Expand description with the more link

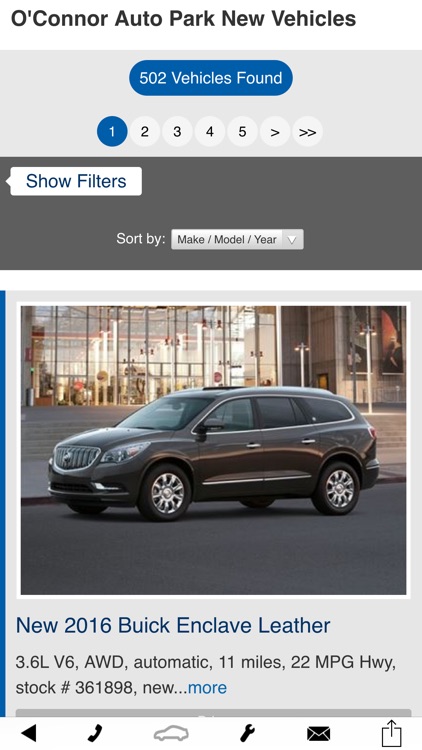coord(207,688)
